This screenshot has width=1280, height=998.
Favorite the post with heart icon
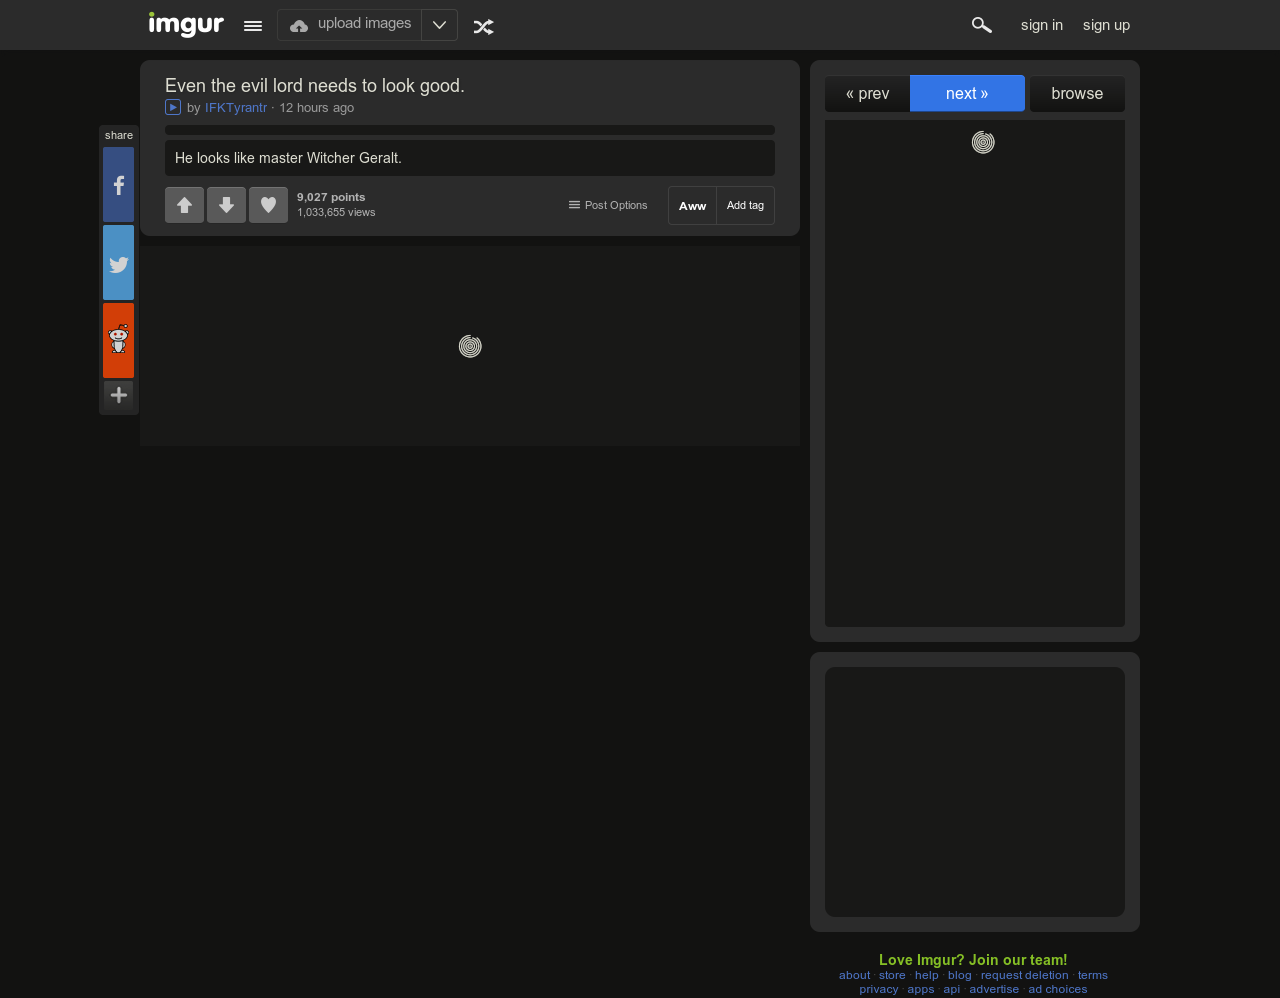268,205
